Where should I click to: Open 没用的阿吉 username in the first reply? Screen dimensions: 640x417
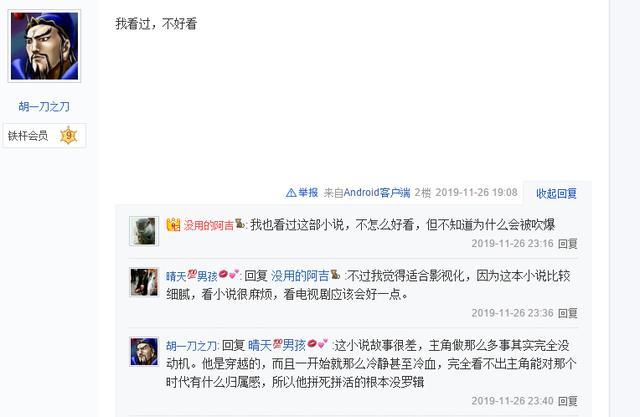pos(208,225)
